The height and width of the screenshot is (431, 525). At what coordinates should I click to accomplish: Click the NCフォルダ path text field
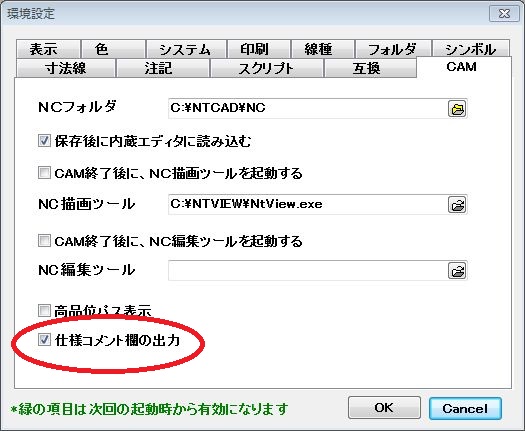point(307,108)
